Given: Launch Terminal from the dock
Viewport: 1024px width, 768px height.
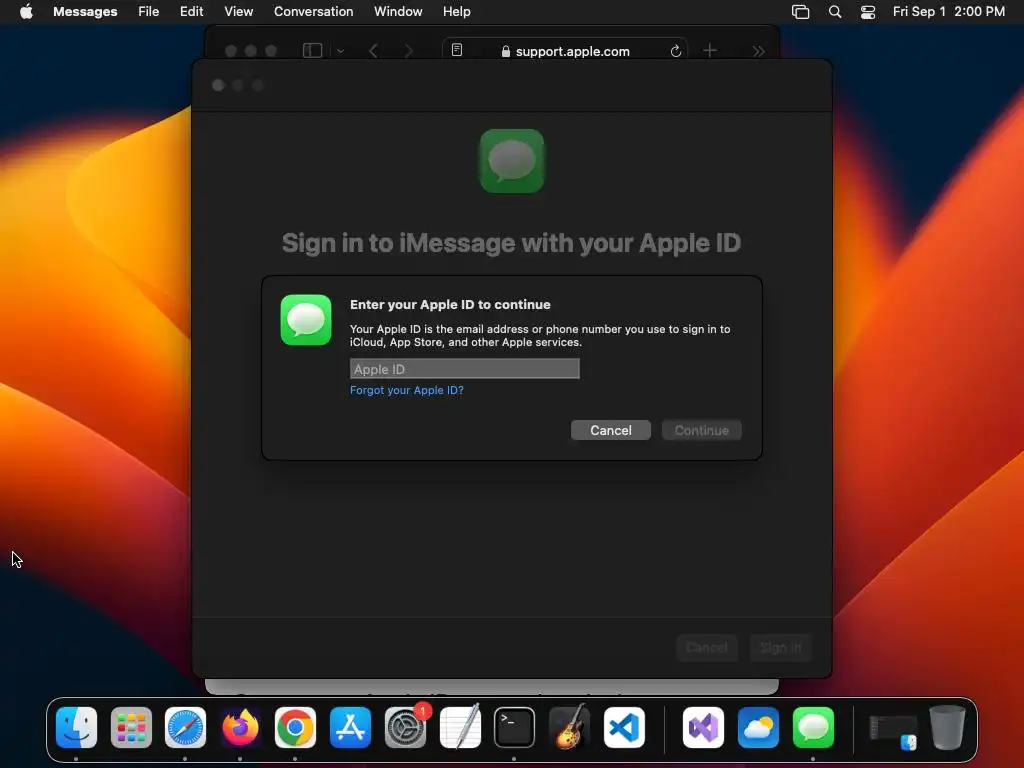Looking at the screenshot, I should pos(515,728).
